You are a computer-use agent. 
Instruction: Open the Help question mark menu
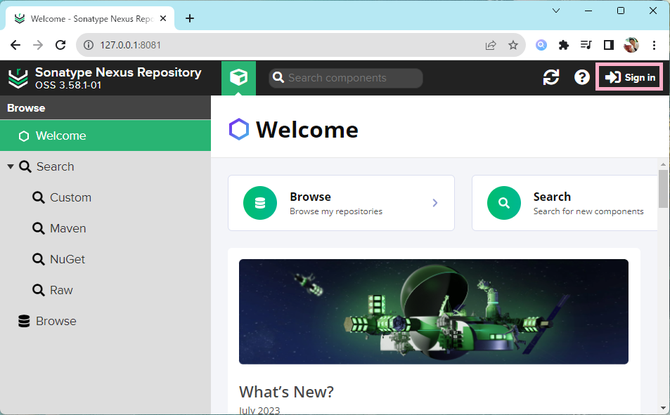pyautogui.click(x=582, y=77)
